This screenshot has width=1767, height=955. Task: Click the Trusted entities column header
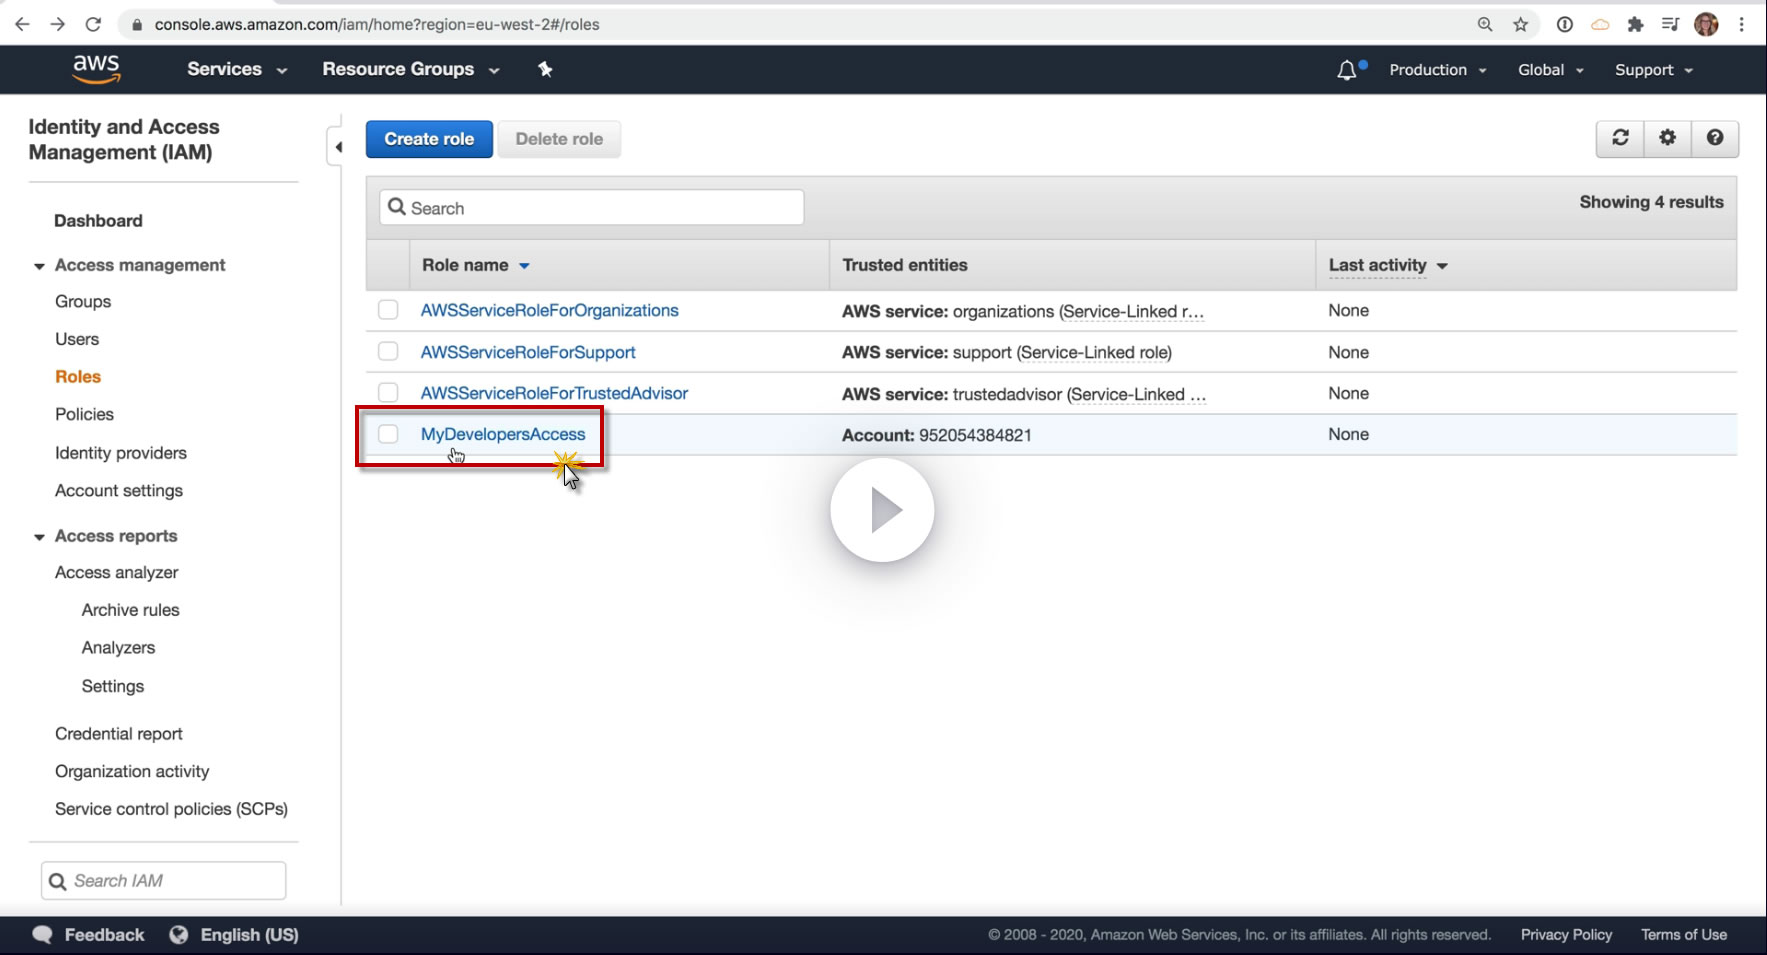tap(905, 265)
